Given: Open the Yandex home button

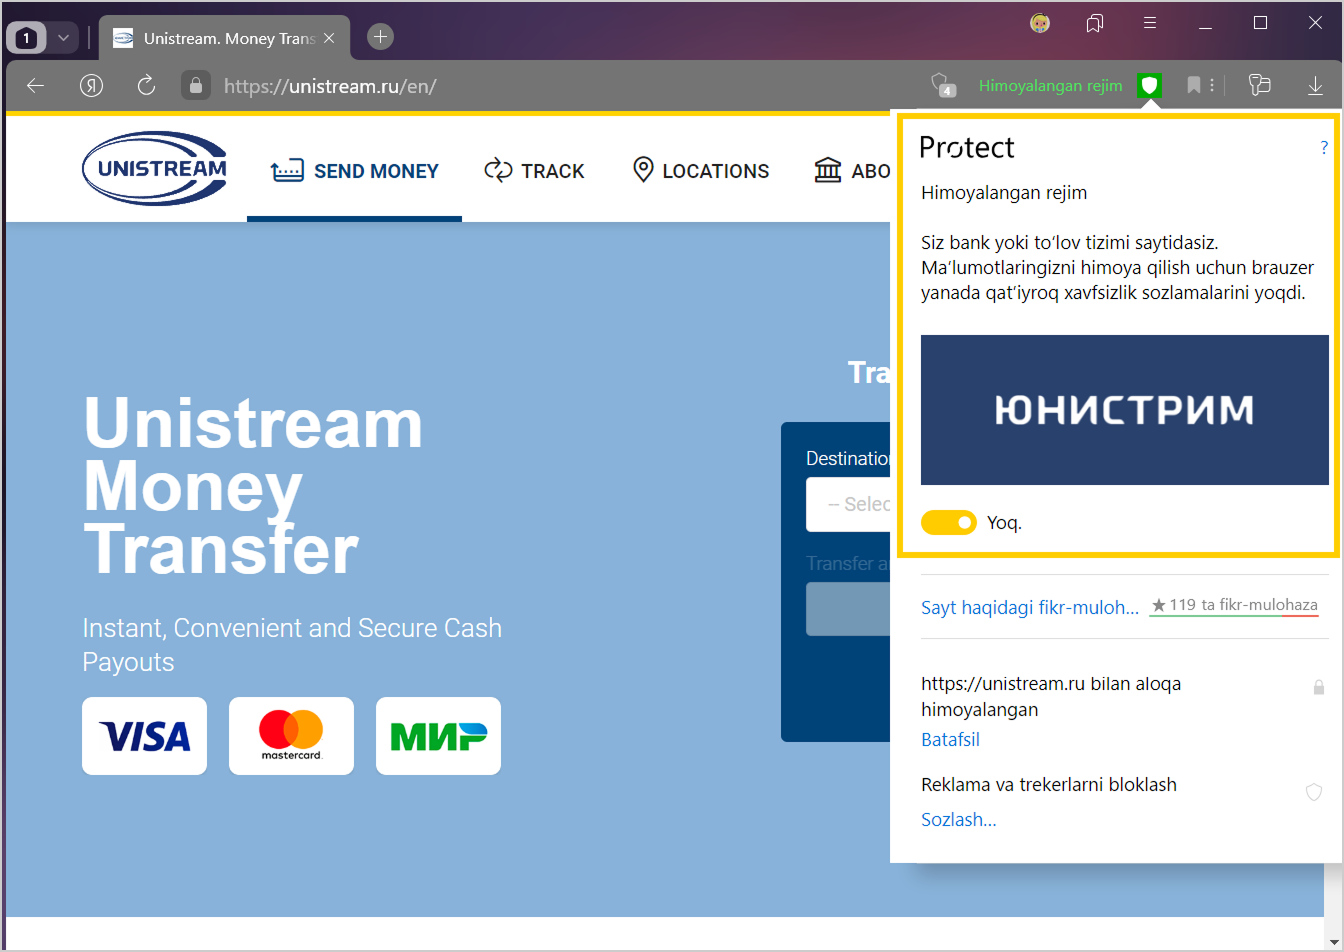Looking at the screenshot, I should pyautogui.click(x=92, y=86).
